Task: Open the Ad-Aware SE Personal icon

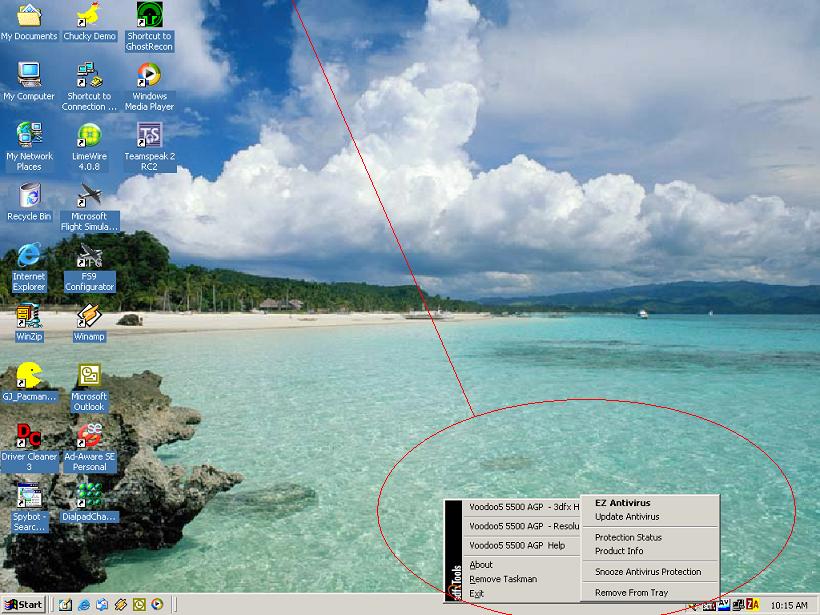Action: 89,436
